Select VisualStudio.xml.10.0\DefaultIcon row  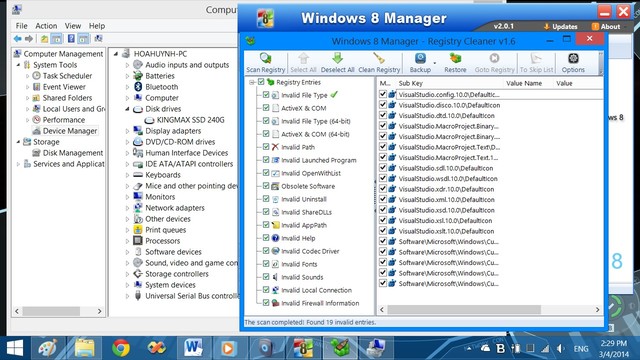pos(447,200)
